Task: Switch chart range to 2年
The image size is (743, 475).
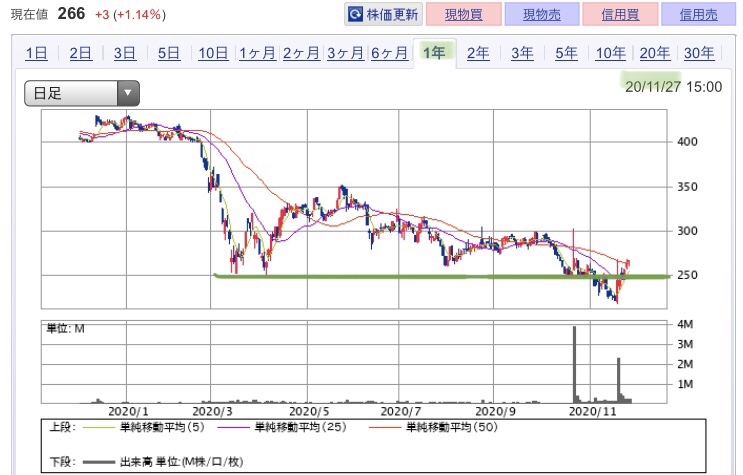Action: pyautogui.click(x=478, y=53)
